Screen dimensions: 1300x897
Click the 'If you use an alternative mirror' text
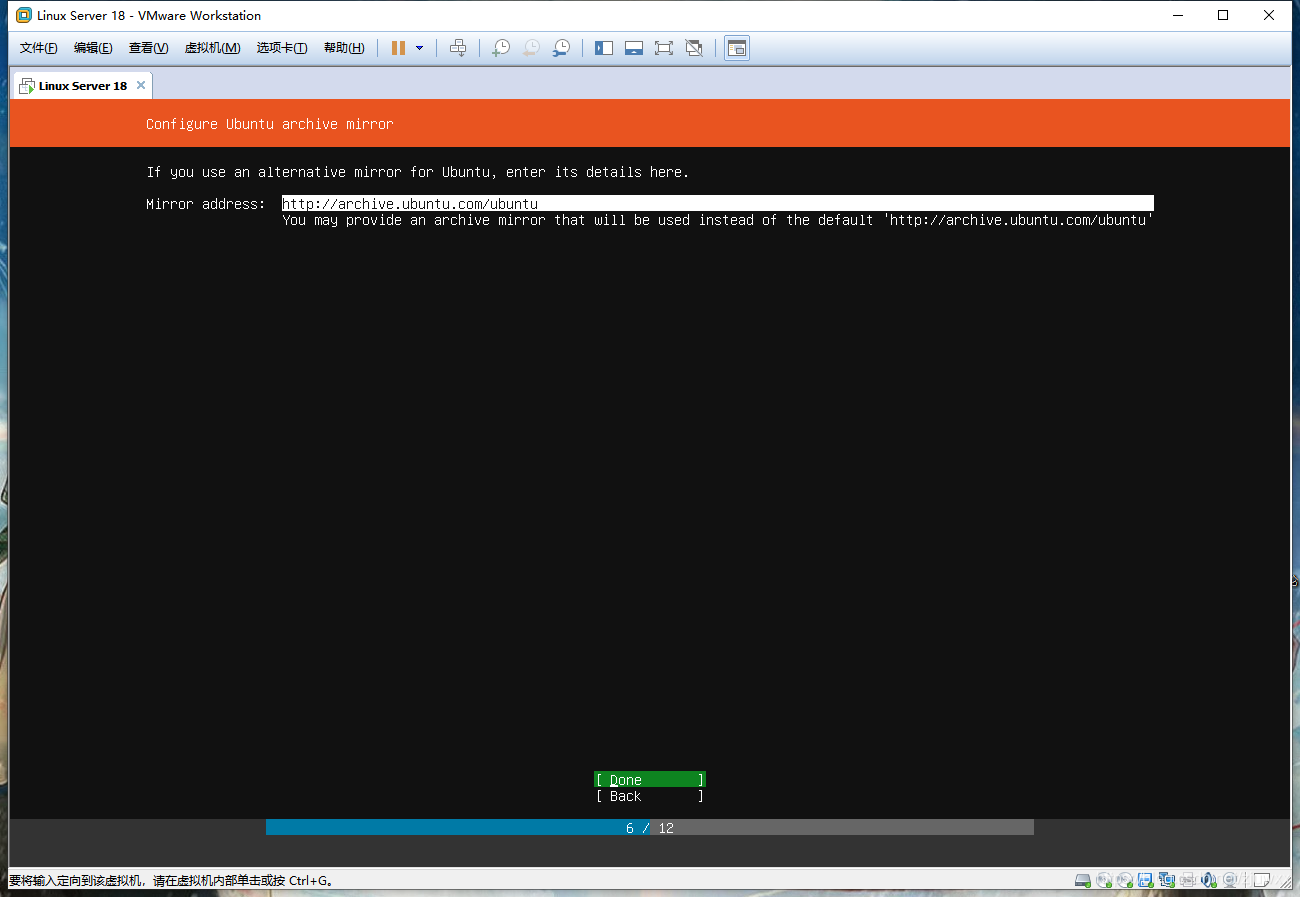coord(417,172)
